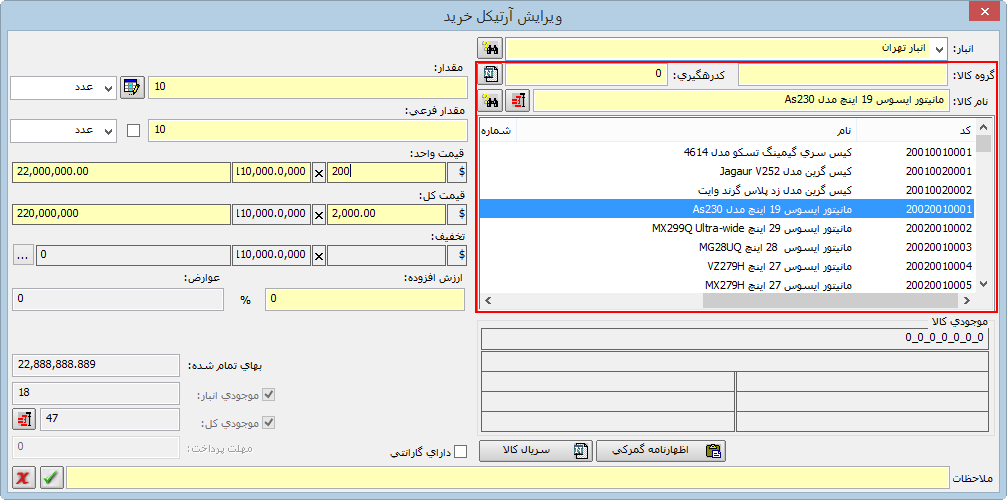The height and width of the screenshot is (500, 1007).
Task: Confirm with the green checkmark button
Action: click(52, 478)
